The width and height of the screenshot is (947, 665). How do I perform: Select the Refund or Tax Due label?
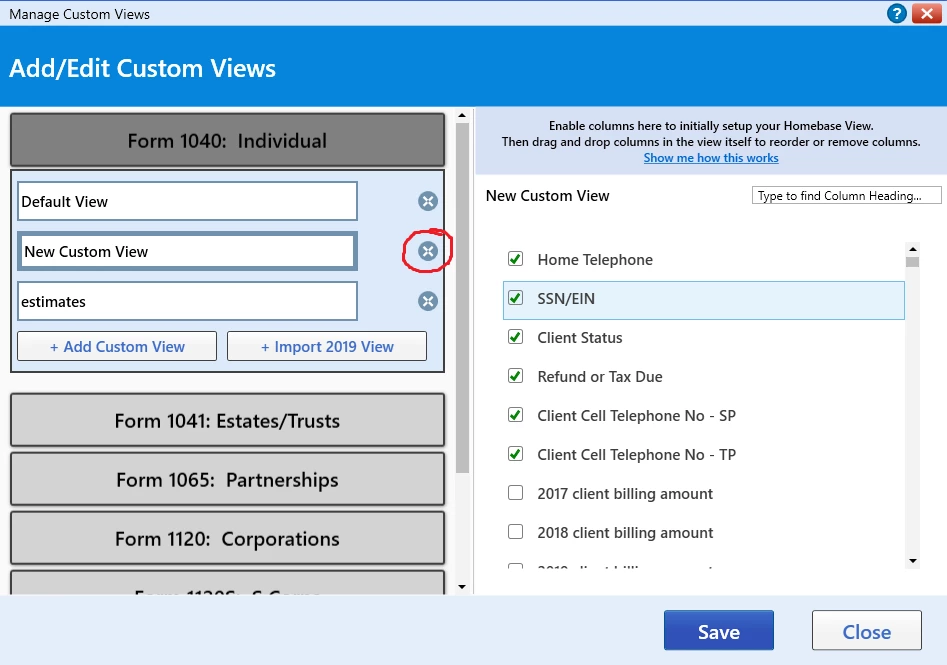600,377
